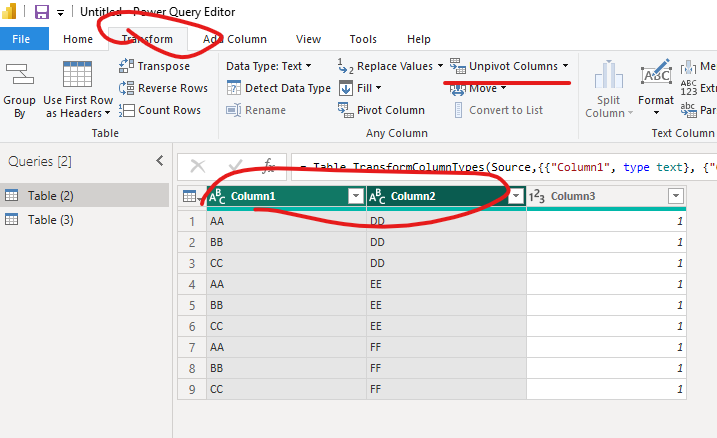Click the Save icon in title bar
The width and height of the screenshot is (717, 438).
(x=42, y=11)
